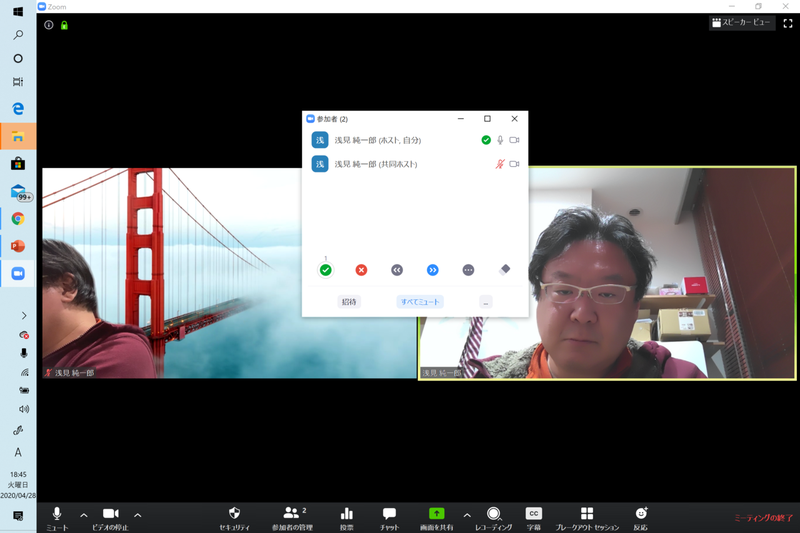Enter full screen mode icon

pos(788,23)
